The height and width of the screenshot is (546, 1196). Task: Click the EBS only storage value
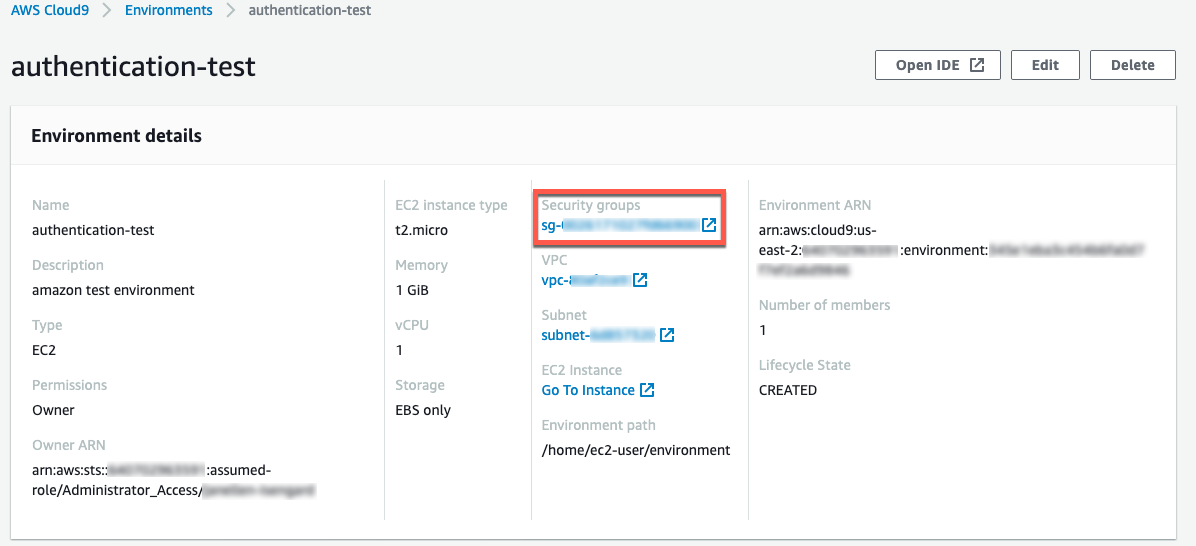(x=423, y=410)
